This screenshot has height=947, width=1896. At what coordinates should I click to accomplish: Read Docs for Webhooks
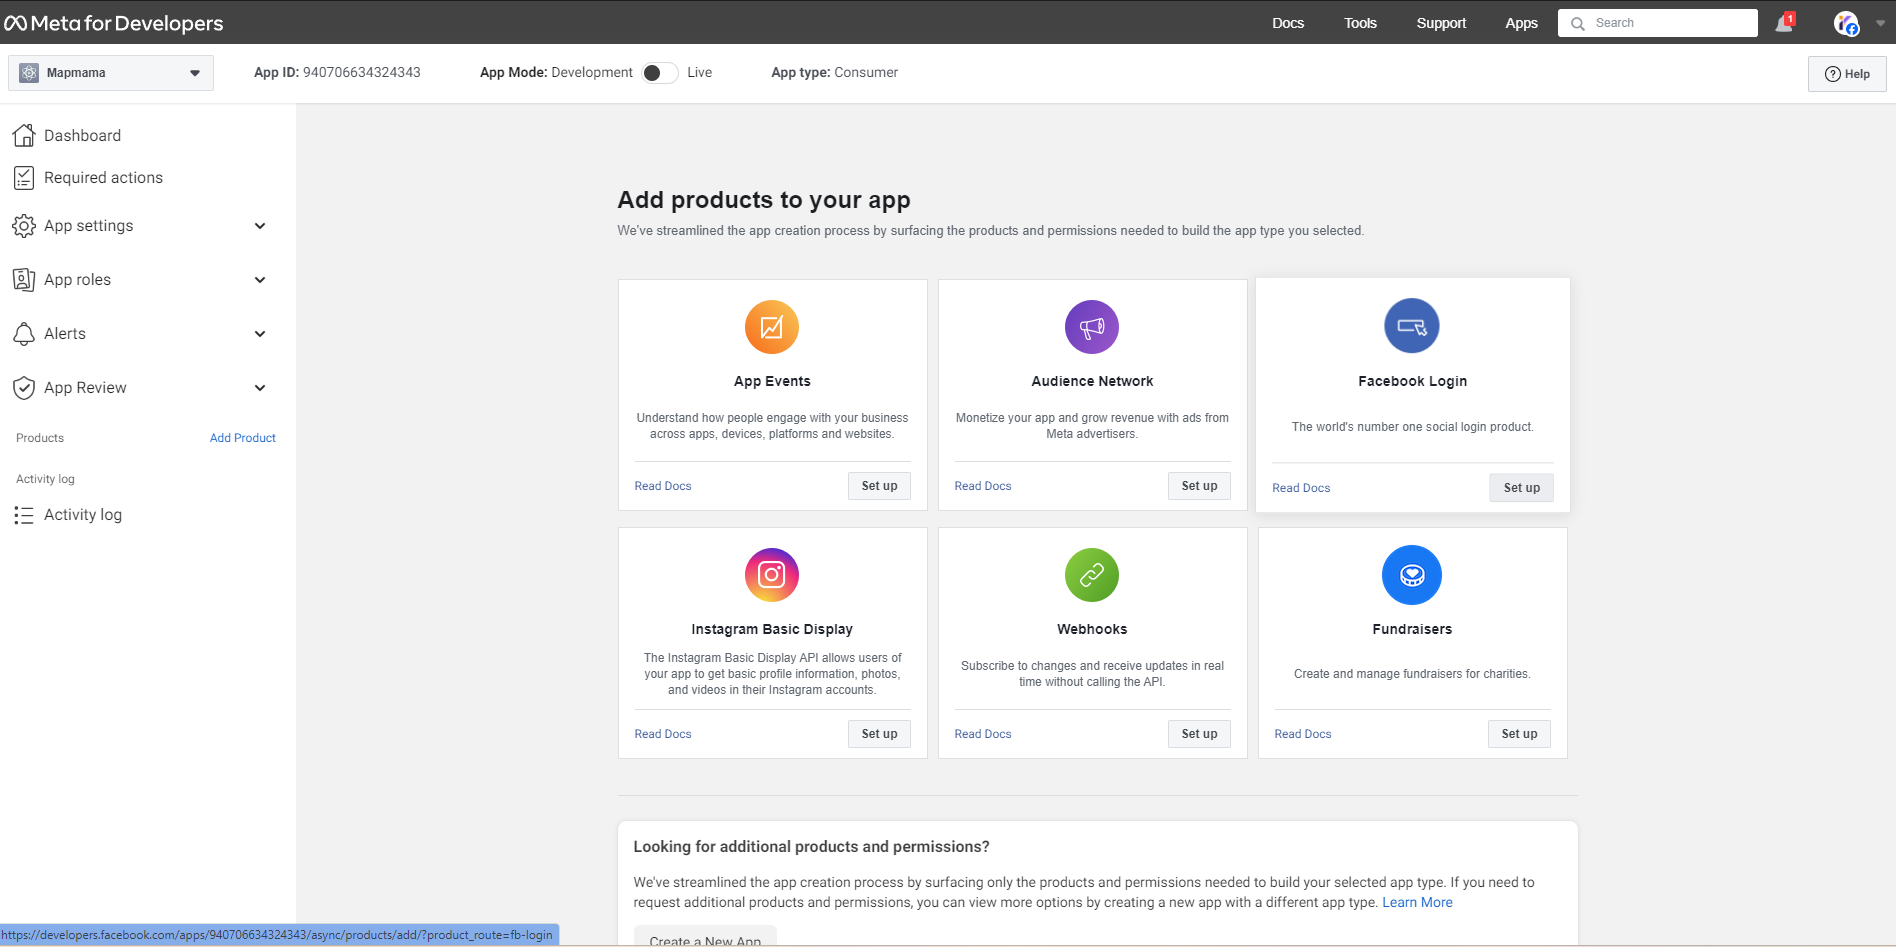point(983,734)
